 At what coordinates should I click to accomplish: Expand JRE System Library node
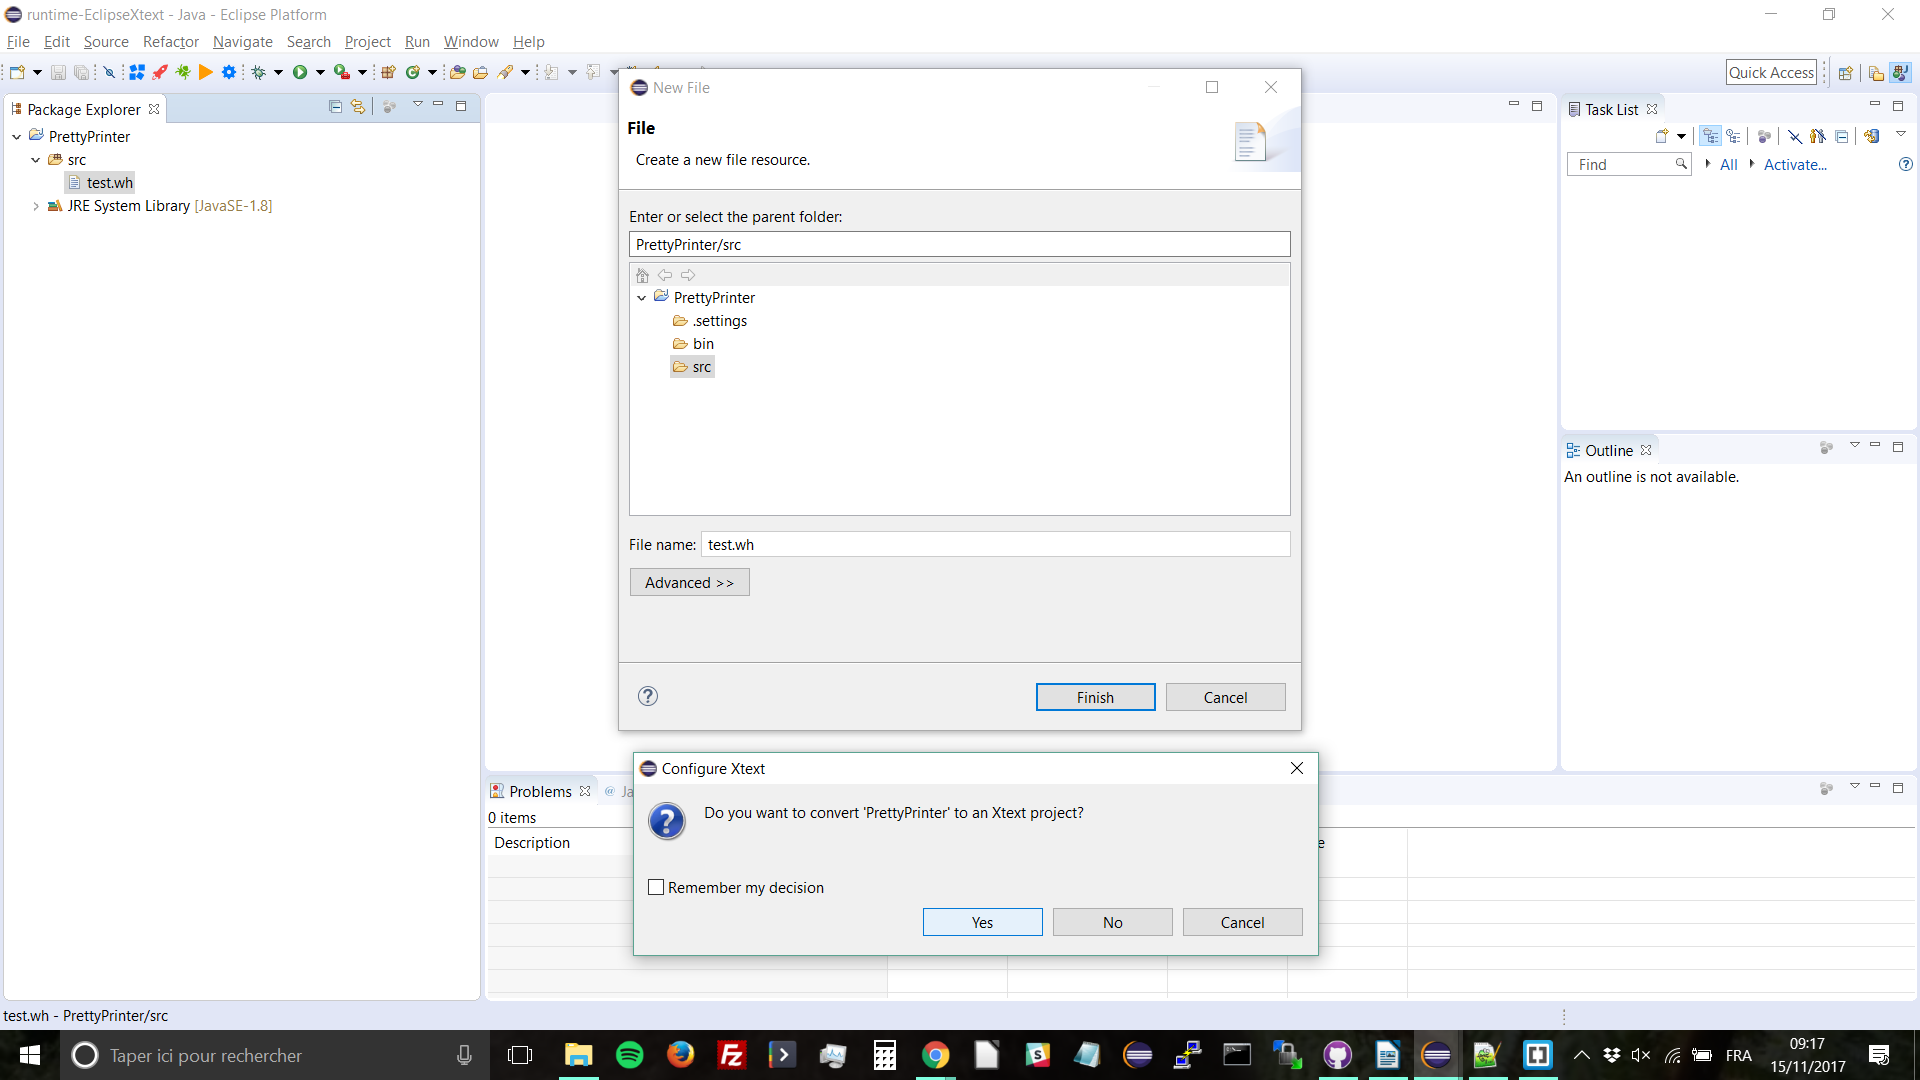[x=36, y=206]
